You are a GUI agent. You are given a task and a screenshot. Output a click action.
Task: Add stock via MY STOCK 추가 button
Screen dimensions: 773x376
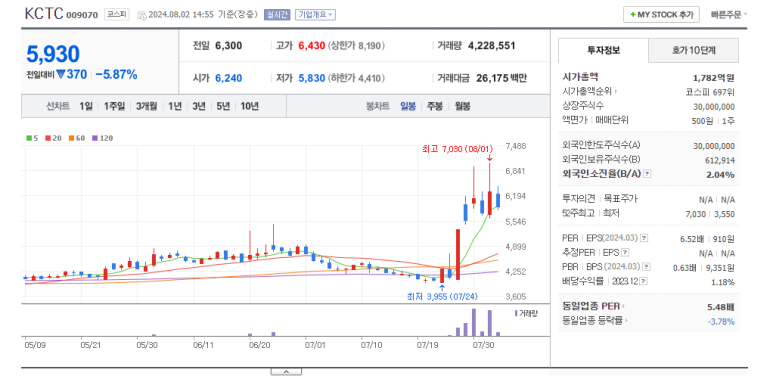coord(661,15)
